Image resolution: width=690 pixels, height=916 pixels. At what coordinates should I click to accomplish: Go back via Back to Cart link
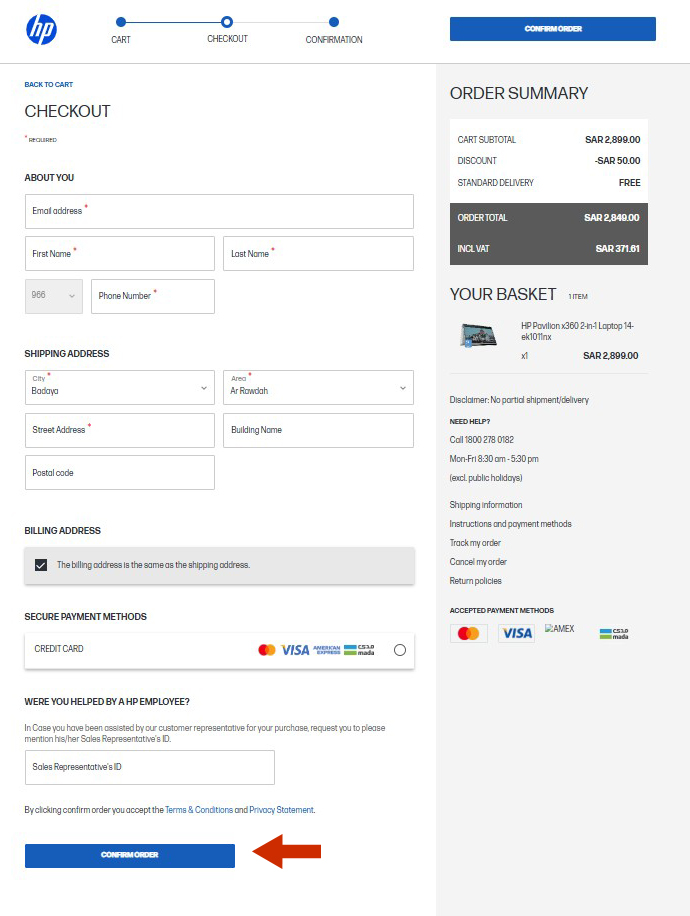click(49, 85)
